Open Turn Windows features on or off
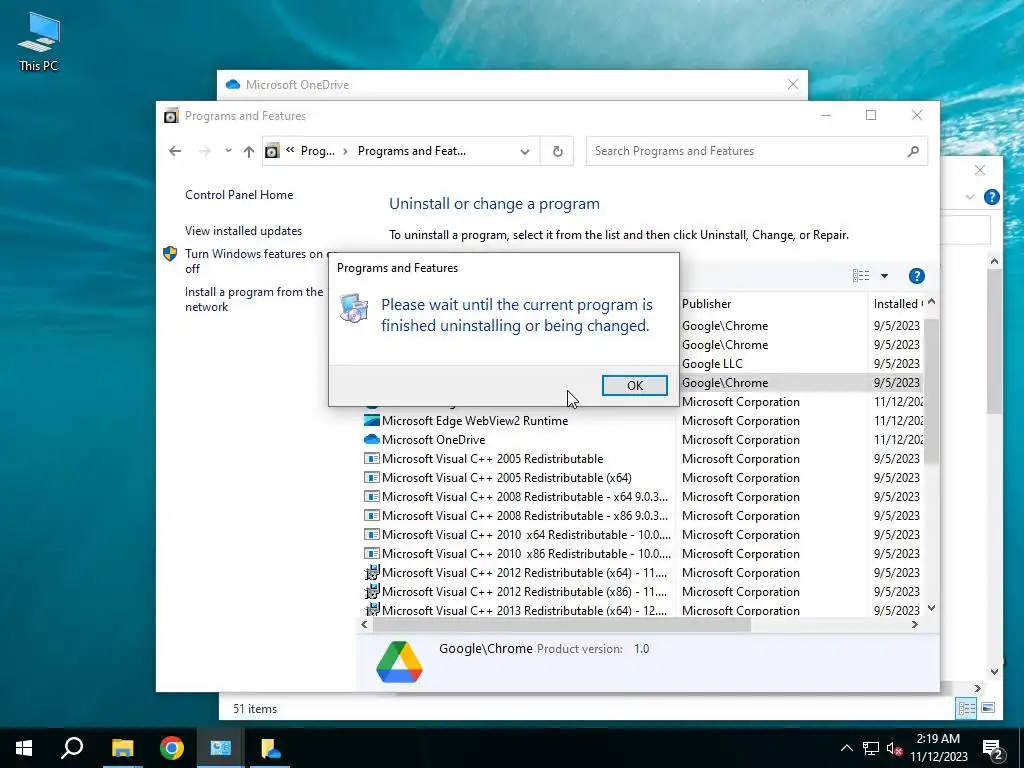Viewport: 1024px width, 768px height. (x=255, y=261)
